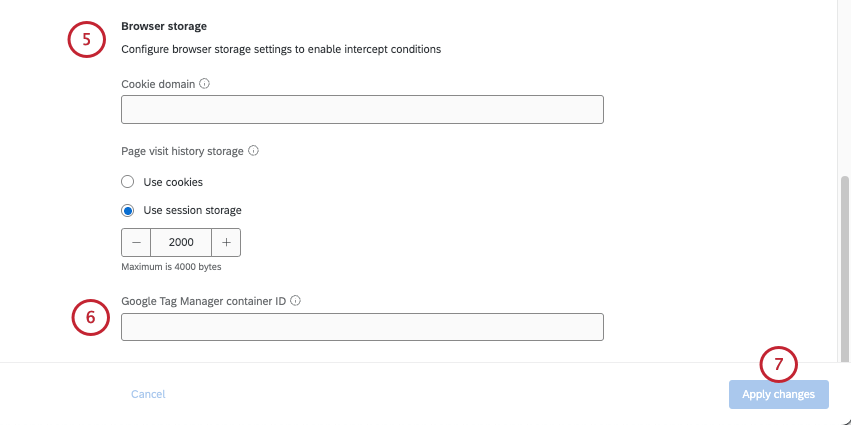Click the Cancel link

(148, 394)
